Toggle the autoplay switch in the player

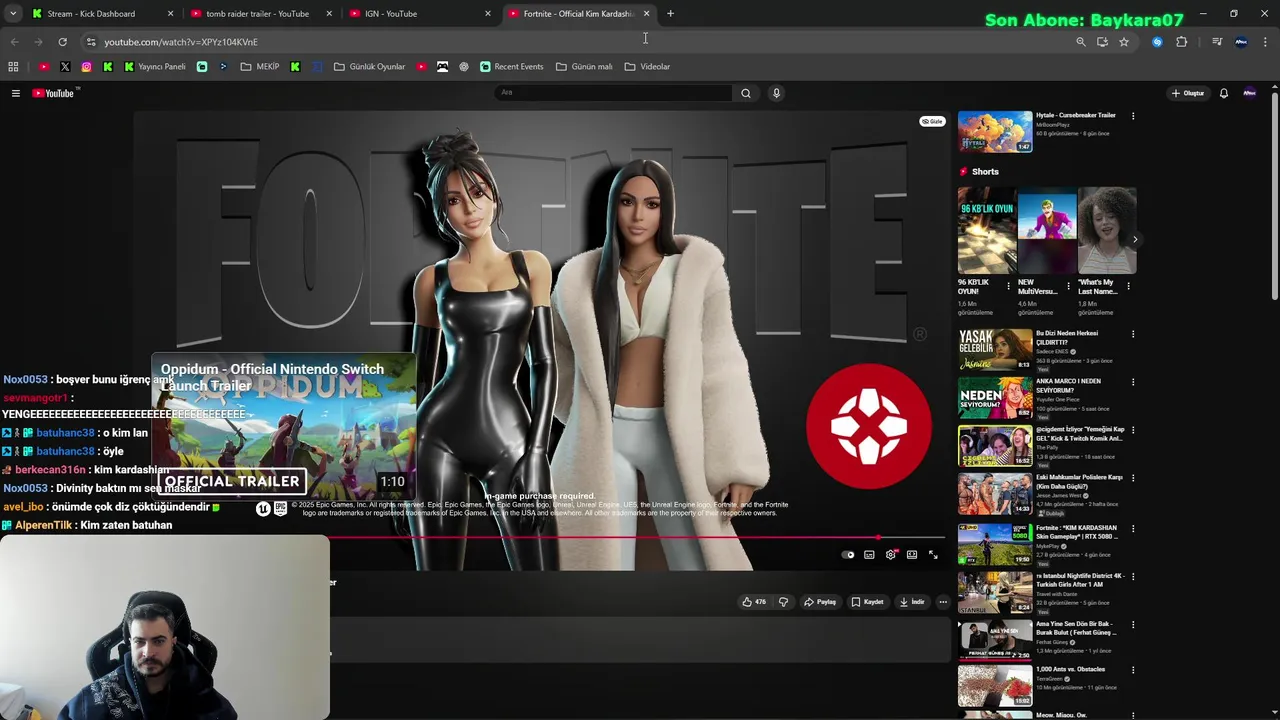point(848,555)
